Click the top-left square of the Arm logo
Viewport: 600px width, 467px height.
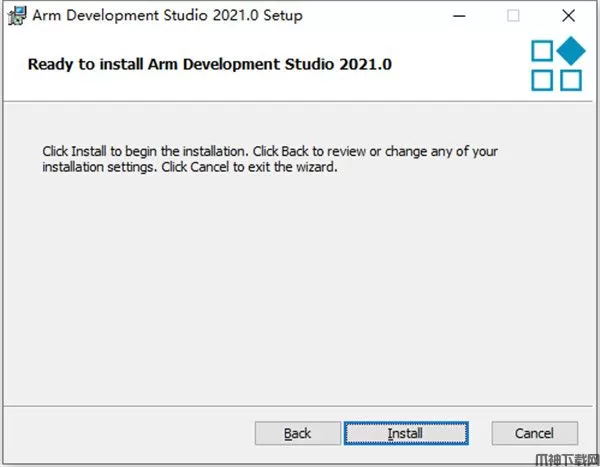pyautogui.click(x=542, y=52)
